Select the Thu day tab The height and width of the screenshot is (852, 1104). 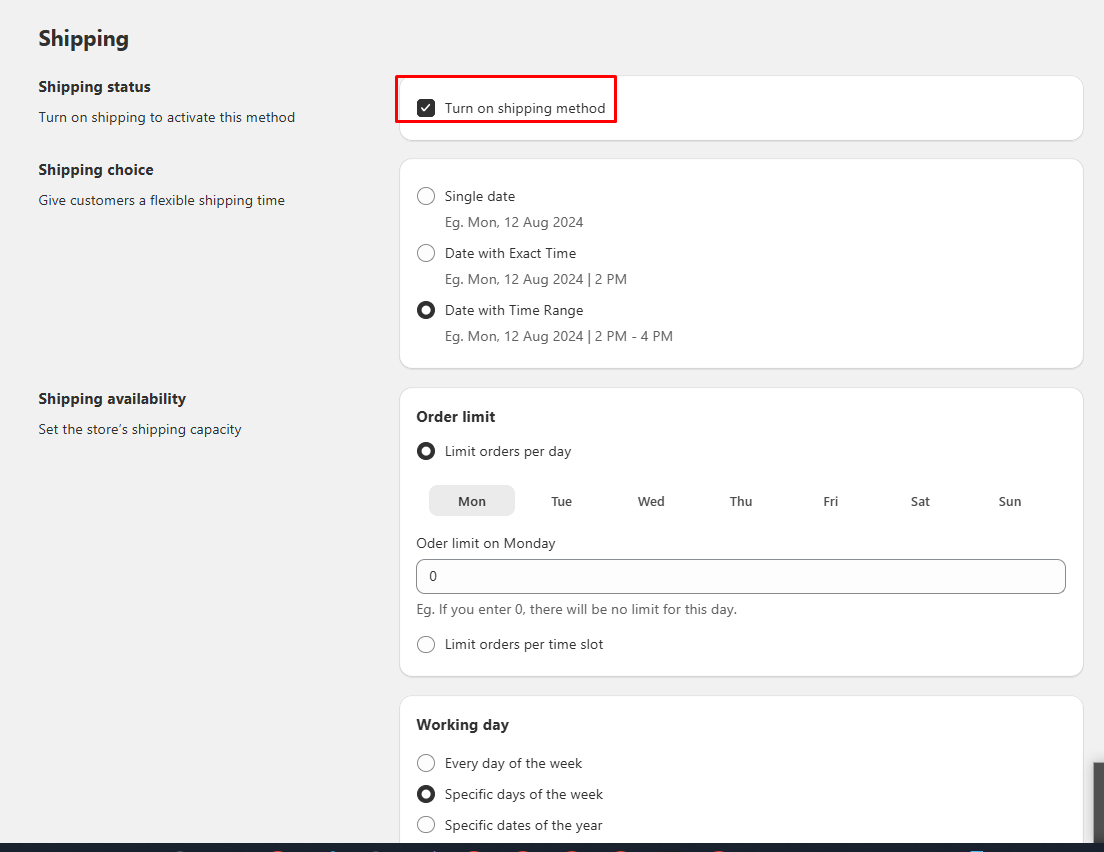[x=741, y=501]
